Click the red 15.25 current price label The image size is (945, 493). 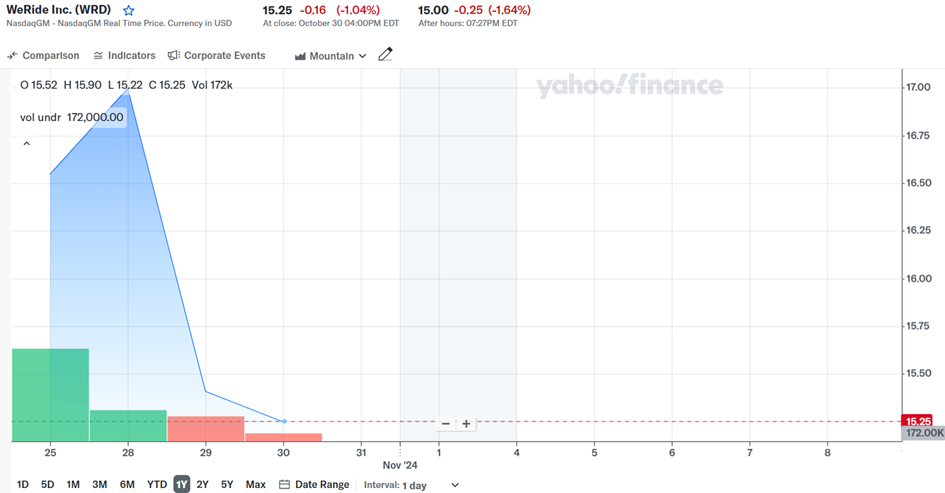pos(917,421)
